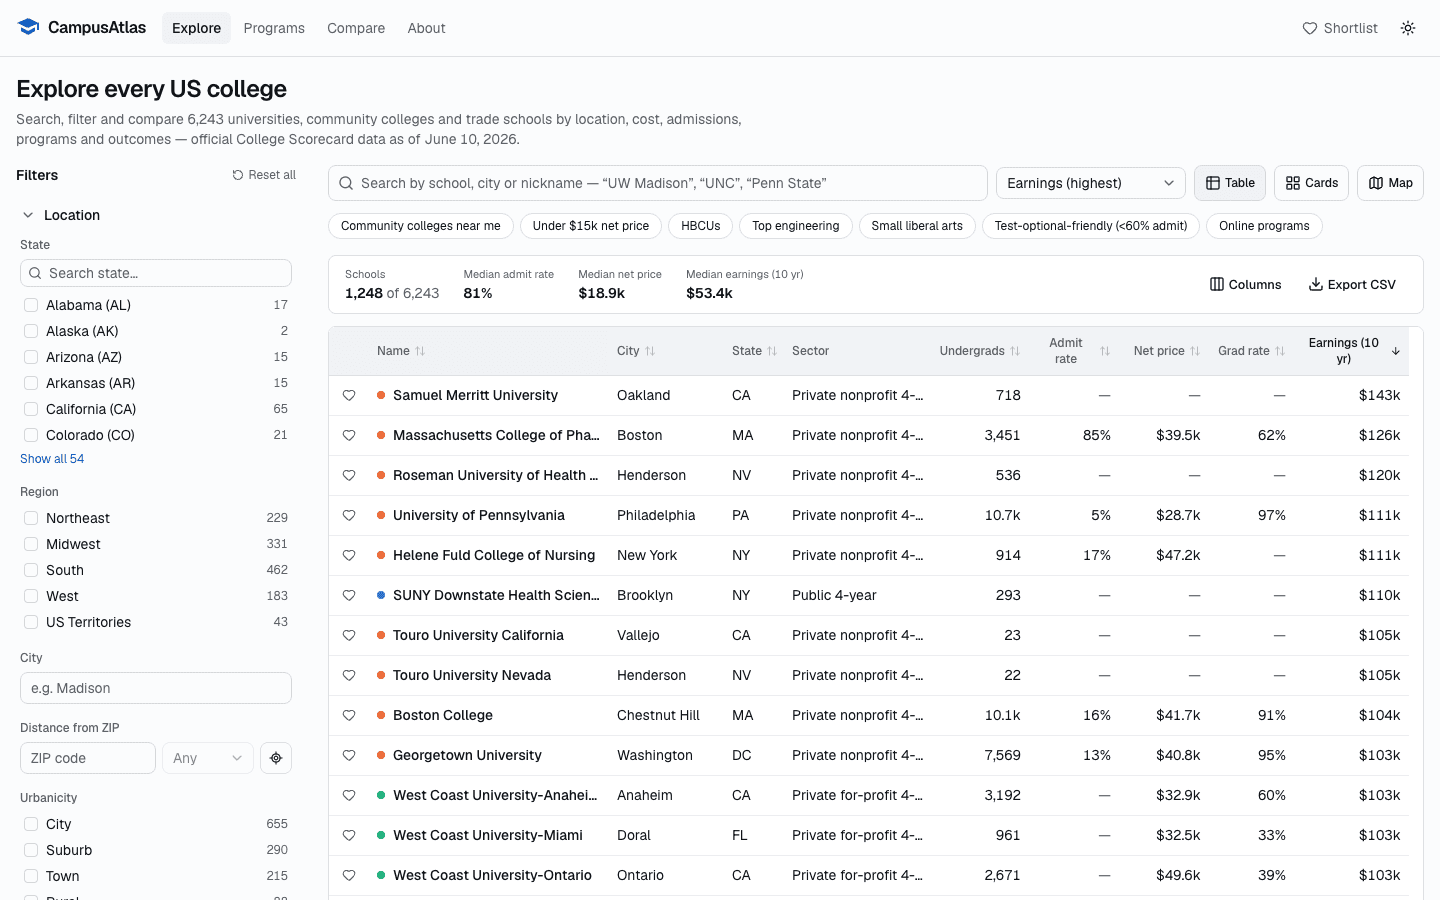Enable the Midwest region checkbox
1440x900 pixels.
tap(31, 544)
